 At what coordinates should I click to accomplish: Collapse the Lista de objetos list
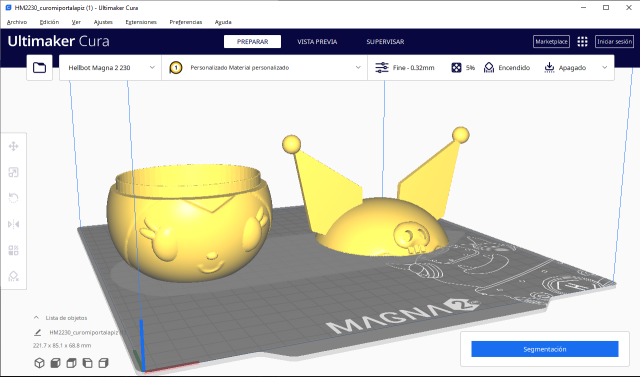[36, 317]
